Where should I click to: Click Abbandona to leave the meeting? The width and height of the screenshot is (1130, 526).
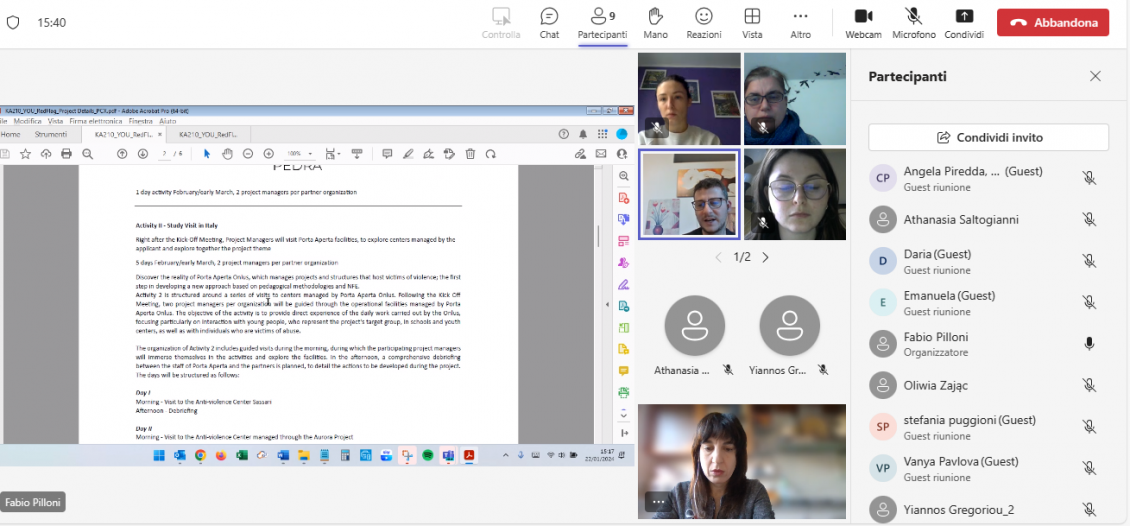1052,22
